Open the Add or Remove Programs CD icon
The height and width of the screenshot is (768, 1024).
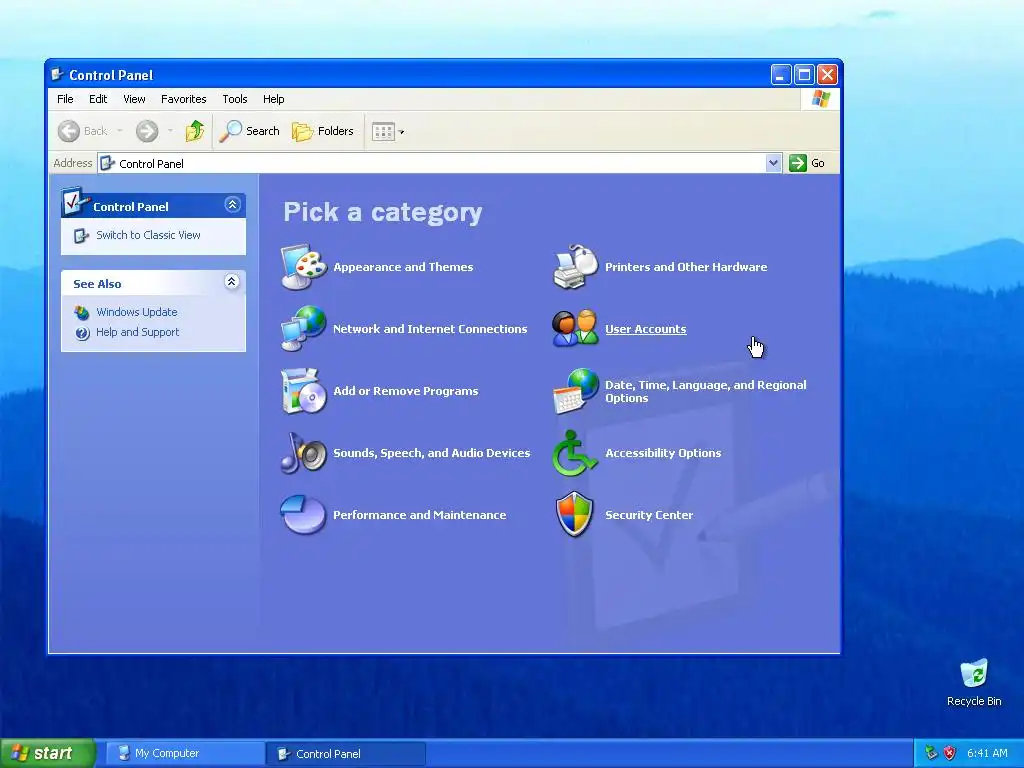click(x=304, y=391)
